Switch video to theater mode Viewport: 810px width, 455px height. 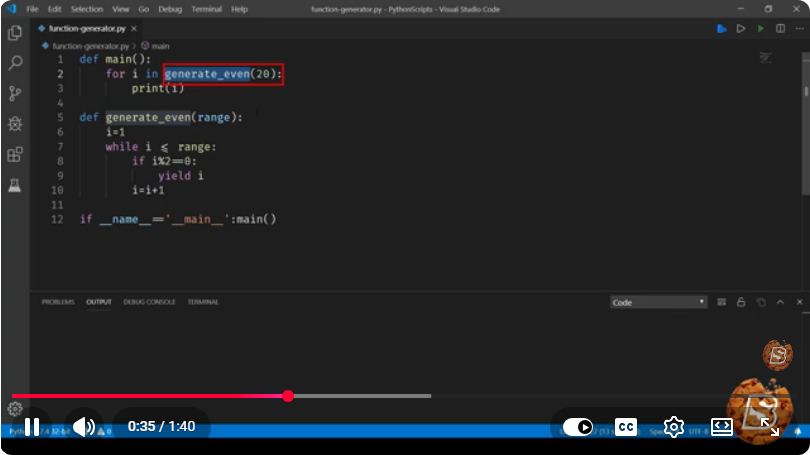coord(722,427)
